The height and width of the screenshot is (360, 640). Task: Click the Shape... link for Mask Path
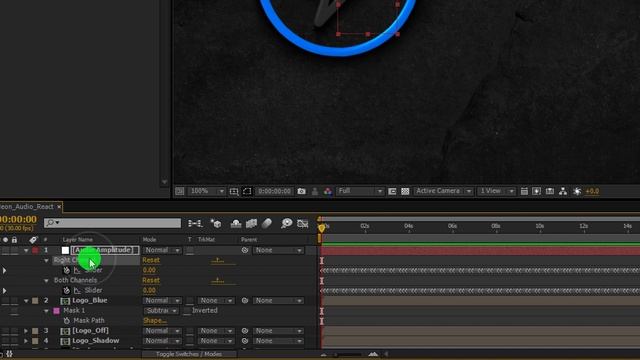(154, 321)
